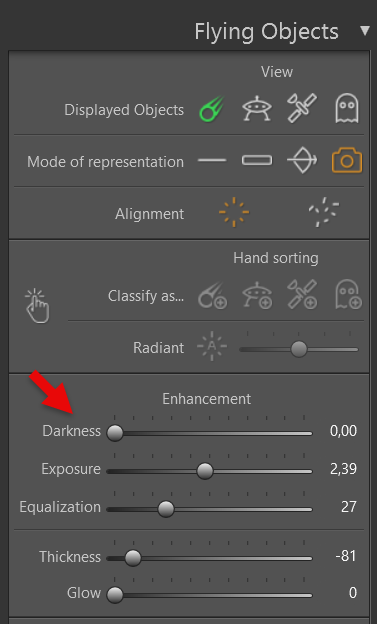Classify selection as ghost
The width and height of the screenshot is (377, 624).
(x=348, y=295)
